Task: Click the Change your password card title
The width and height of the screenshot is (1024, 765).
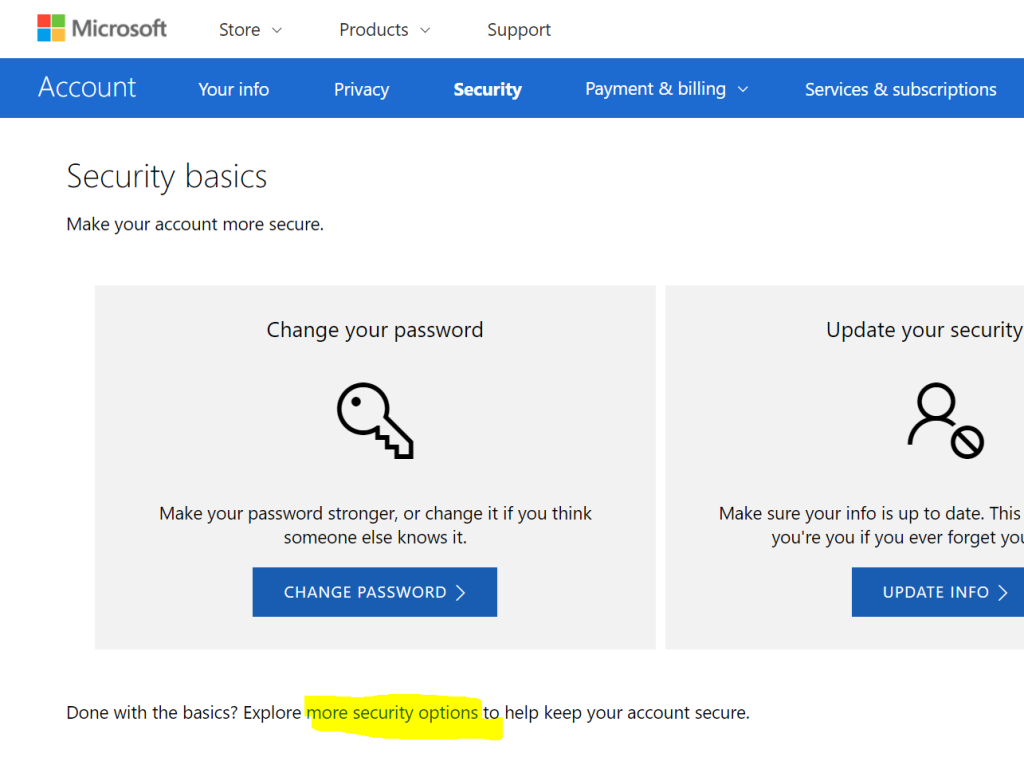Action: coord(375,330)
